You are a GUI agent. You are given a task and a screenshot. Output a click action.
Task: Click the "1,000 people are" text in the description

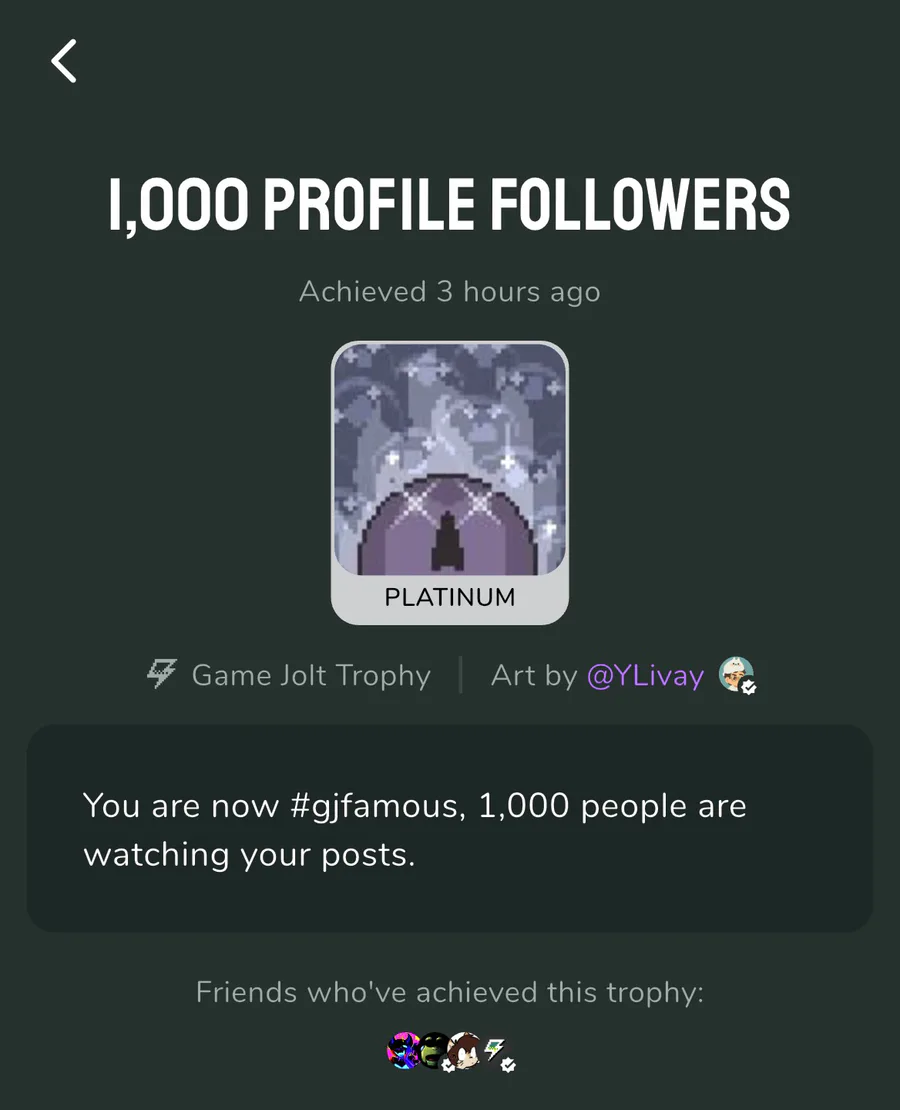point(612,806)
